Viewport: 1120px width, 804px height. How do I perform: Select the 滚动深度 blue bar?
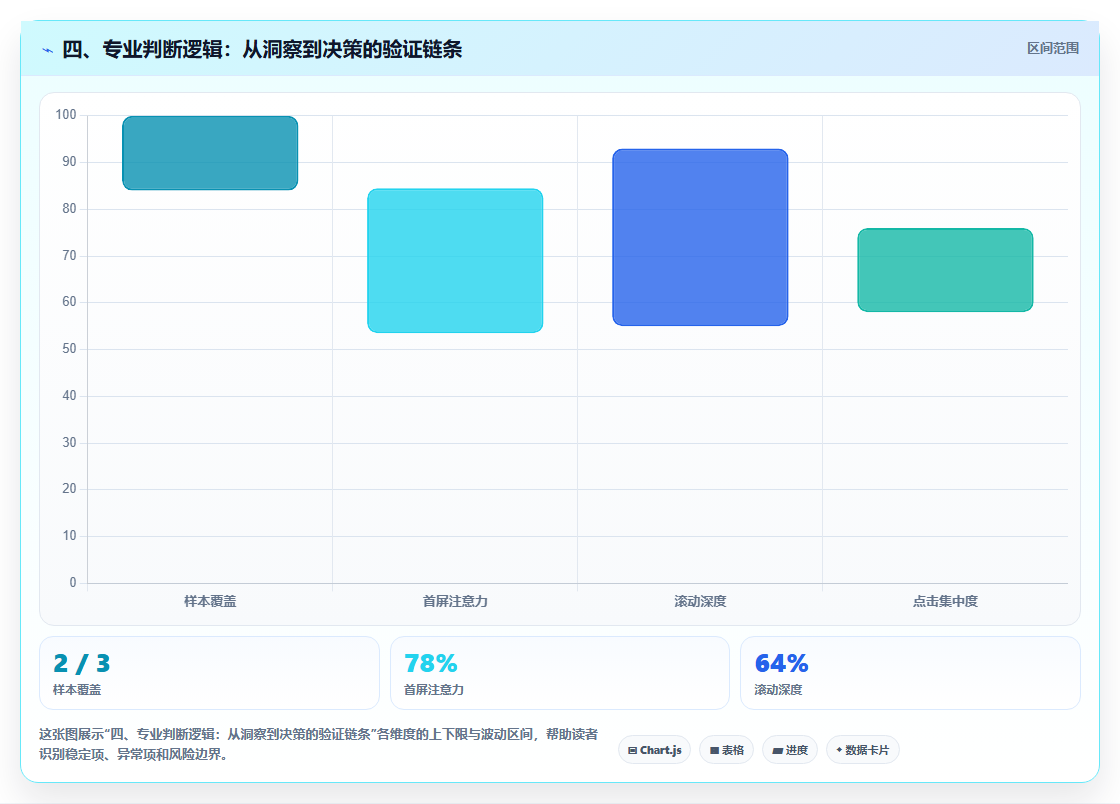[x=700, y=237]
